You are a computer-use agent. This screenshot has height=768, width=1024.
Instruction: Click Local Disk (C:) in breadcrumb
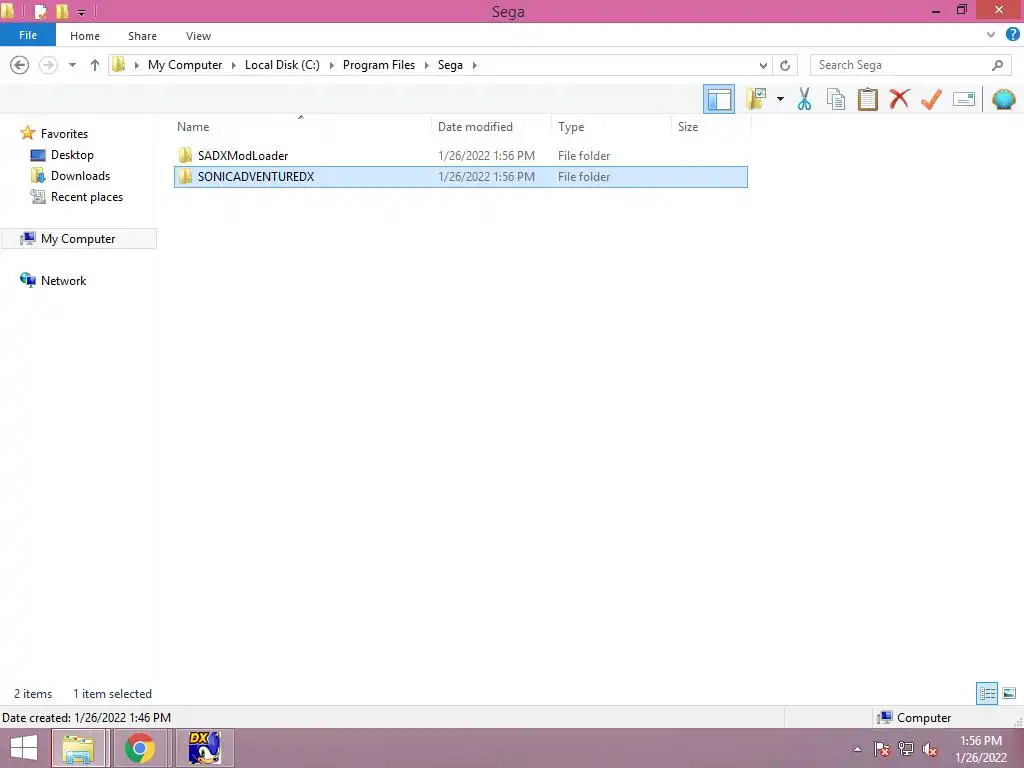282,65
